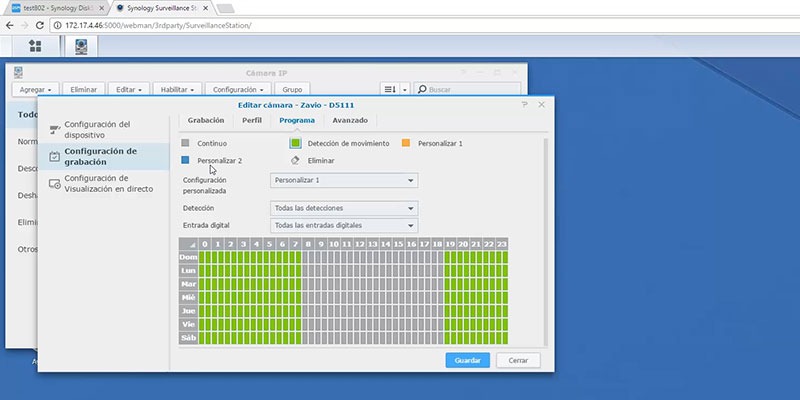Open a new browser tab
The image size is (800, 400).
(x=225, y=8)
